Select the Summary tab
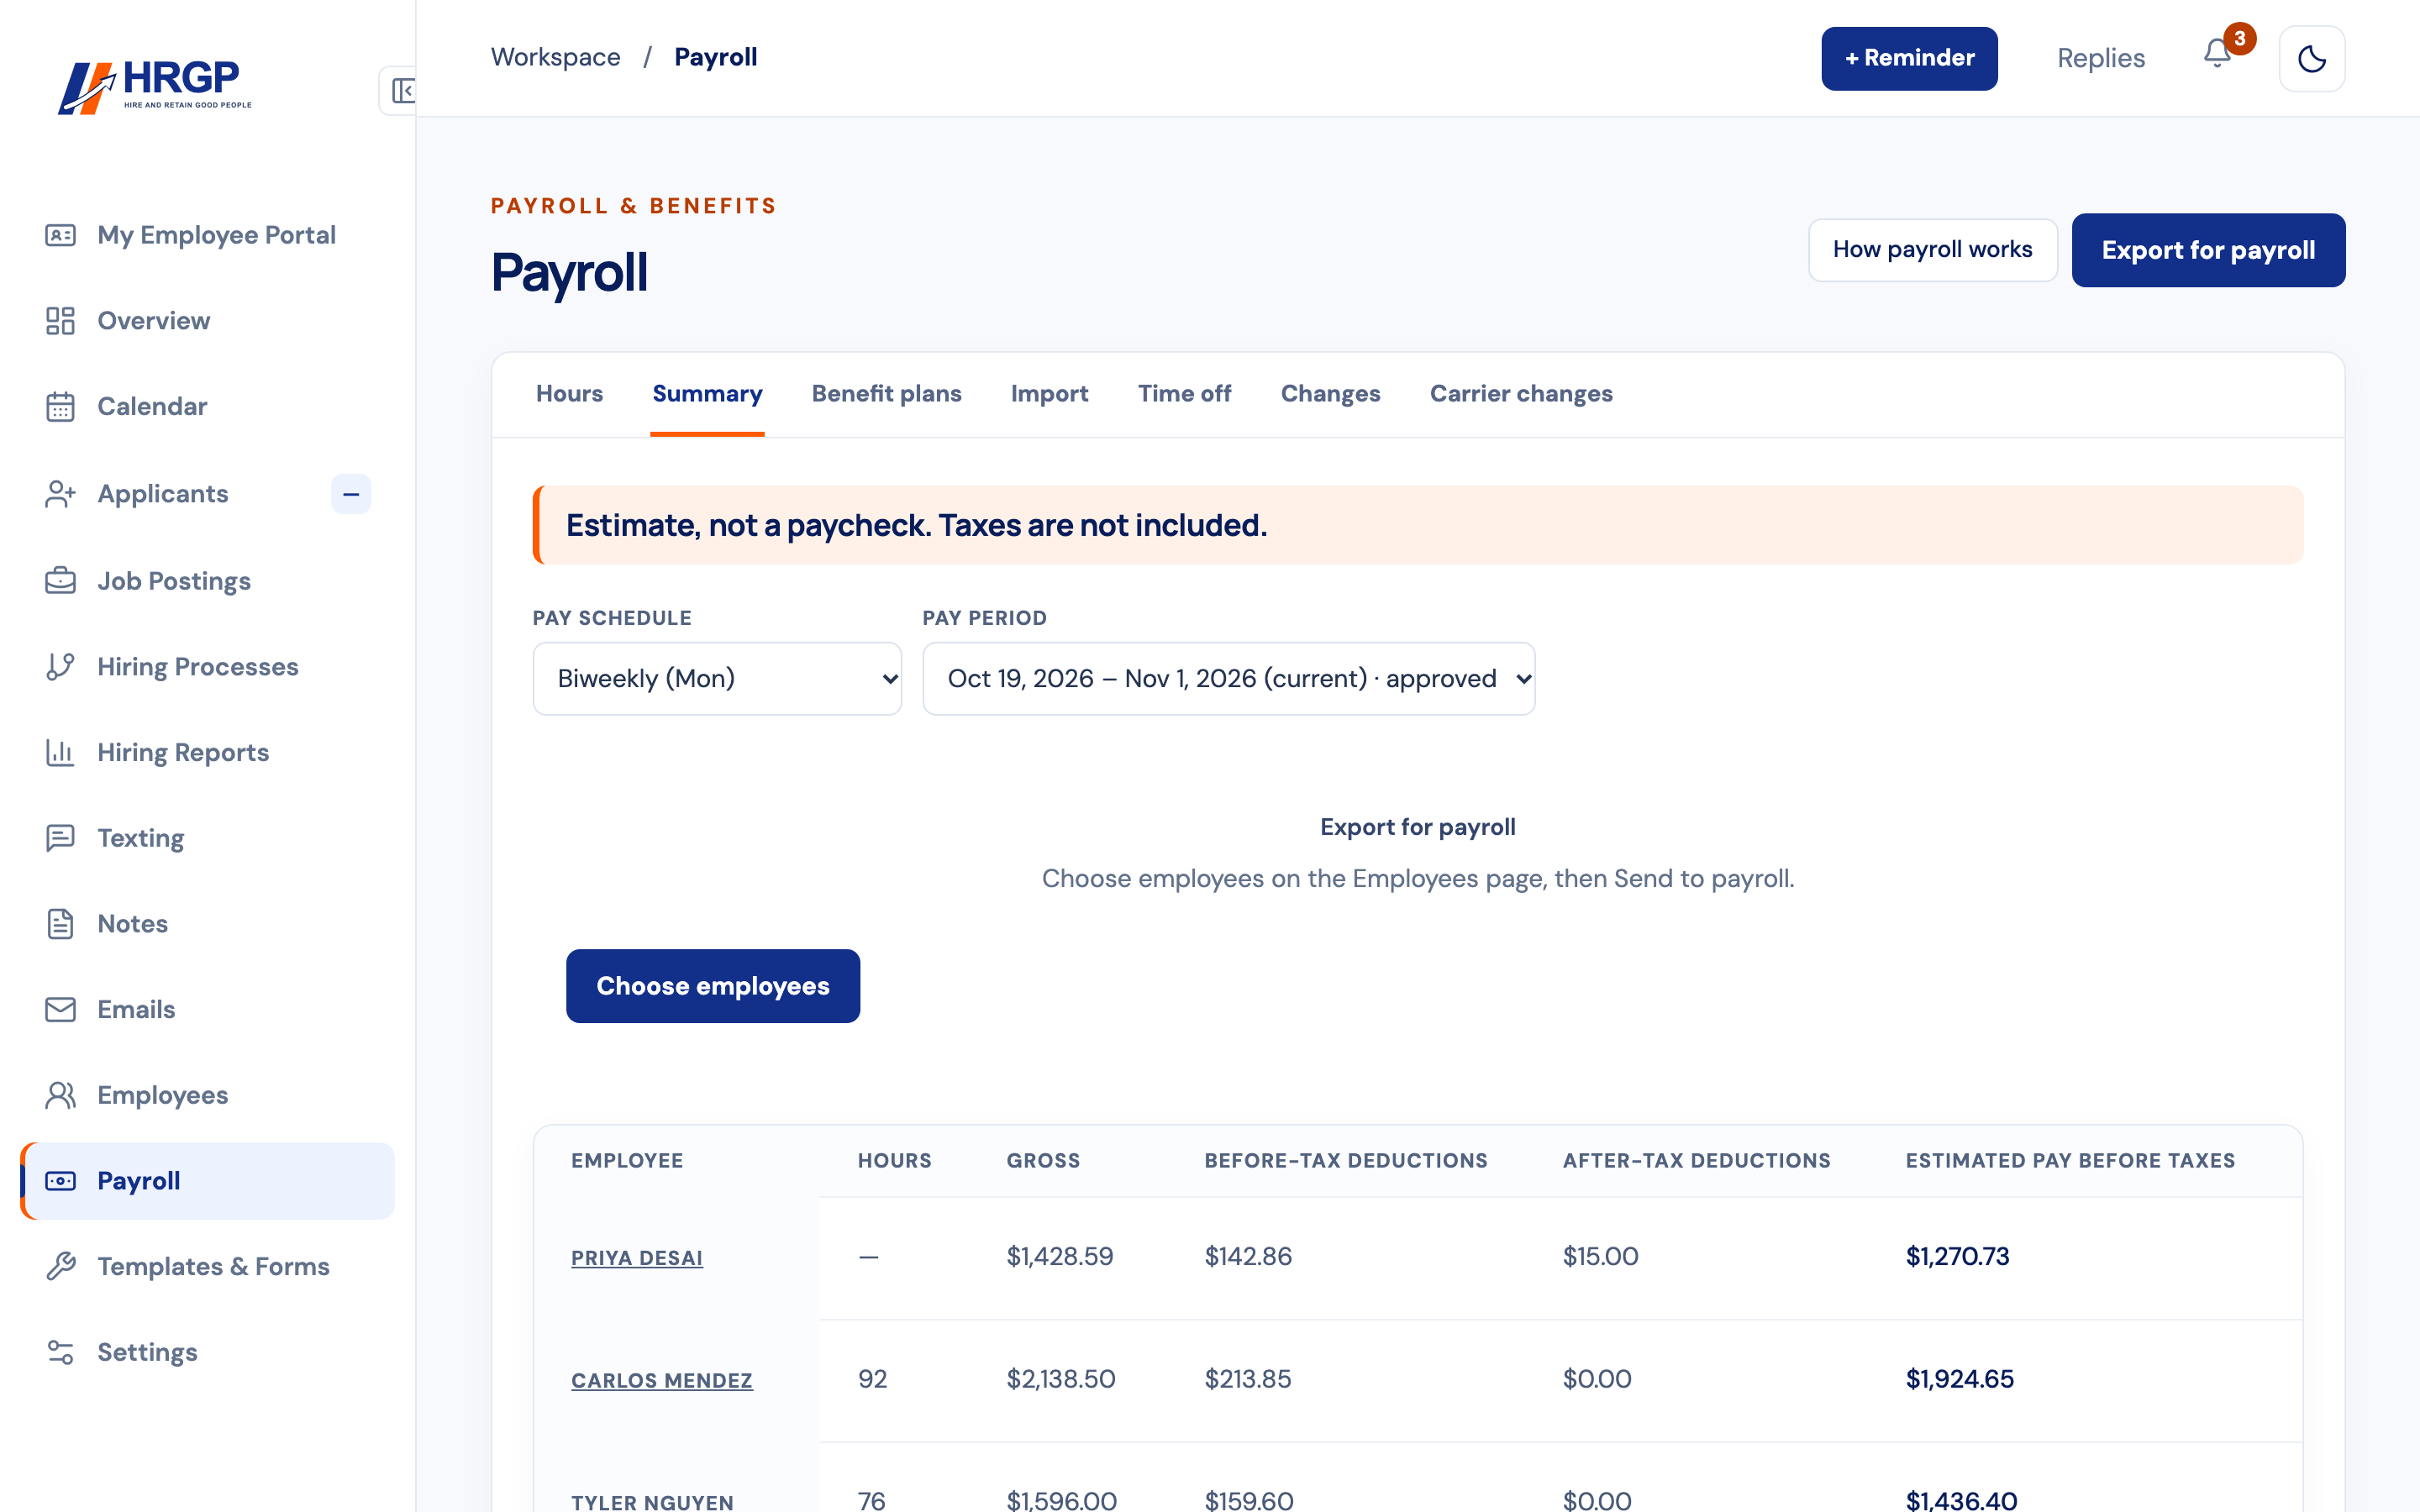 click(707, 394)
